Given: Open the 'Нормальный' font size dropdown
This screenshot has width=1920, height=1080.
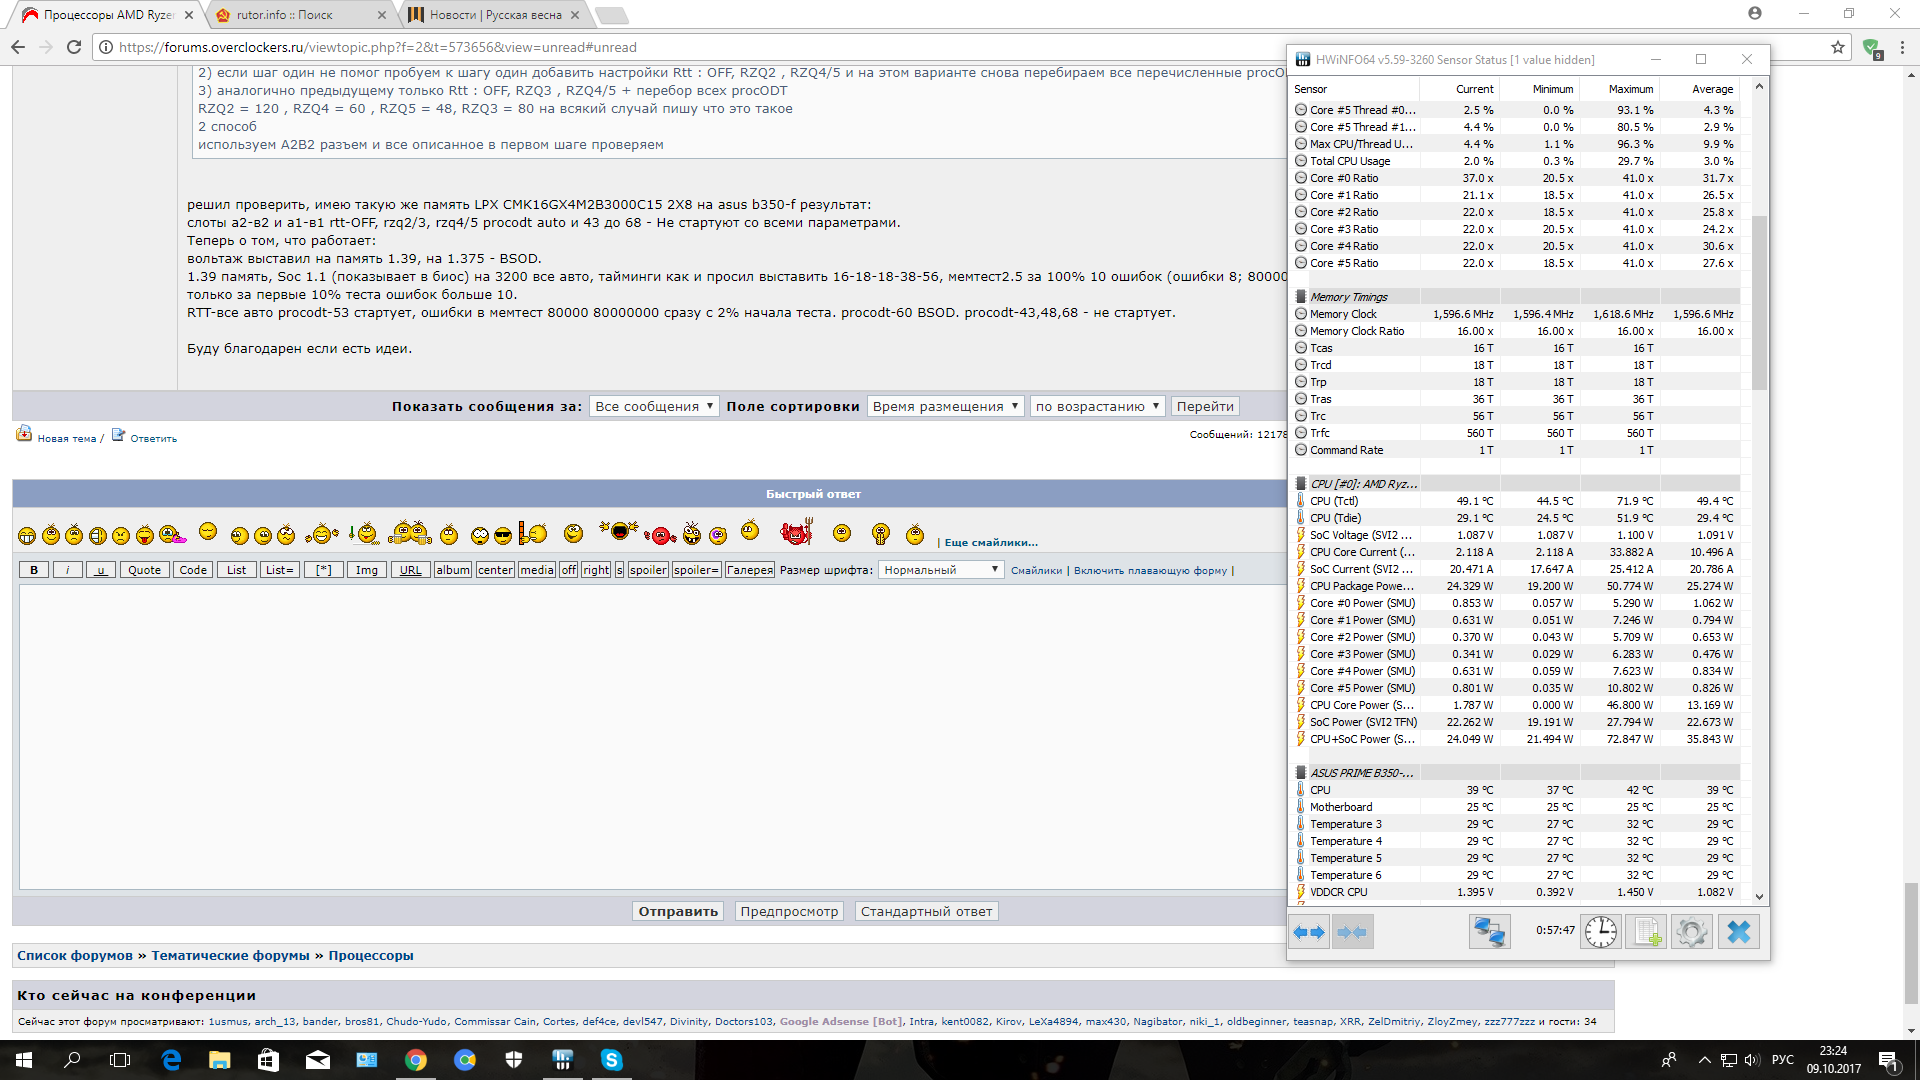Looking at the screenshot, I should 940,570.
